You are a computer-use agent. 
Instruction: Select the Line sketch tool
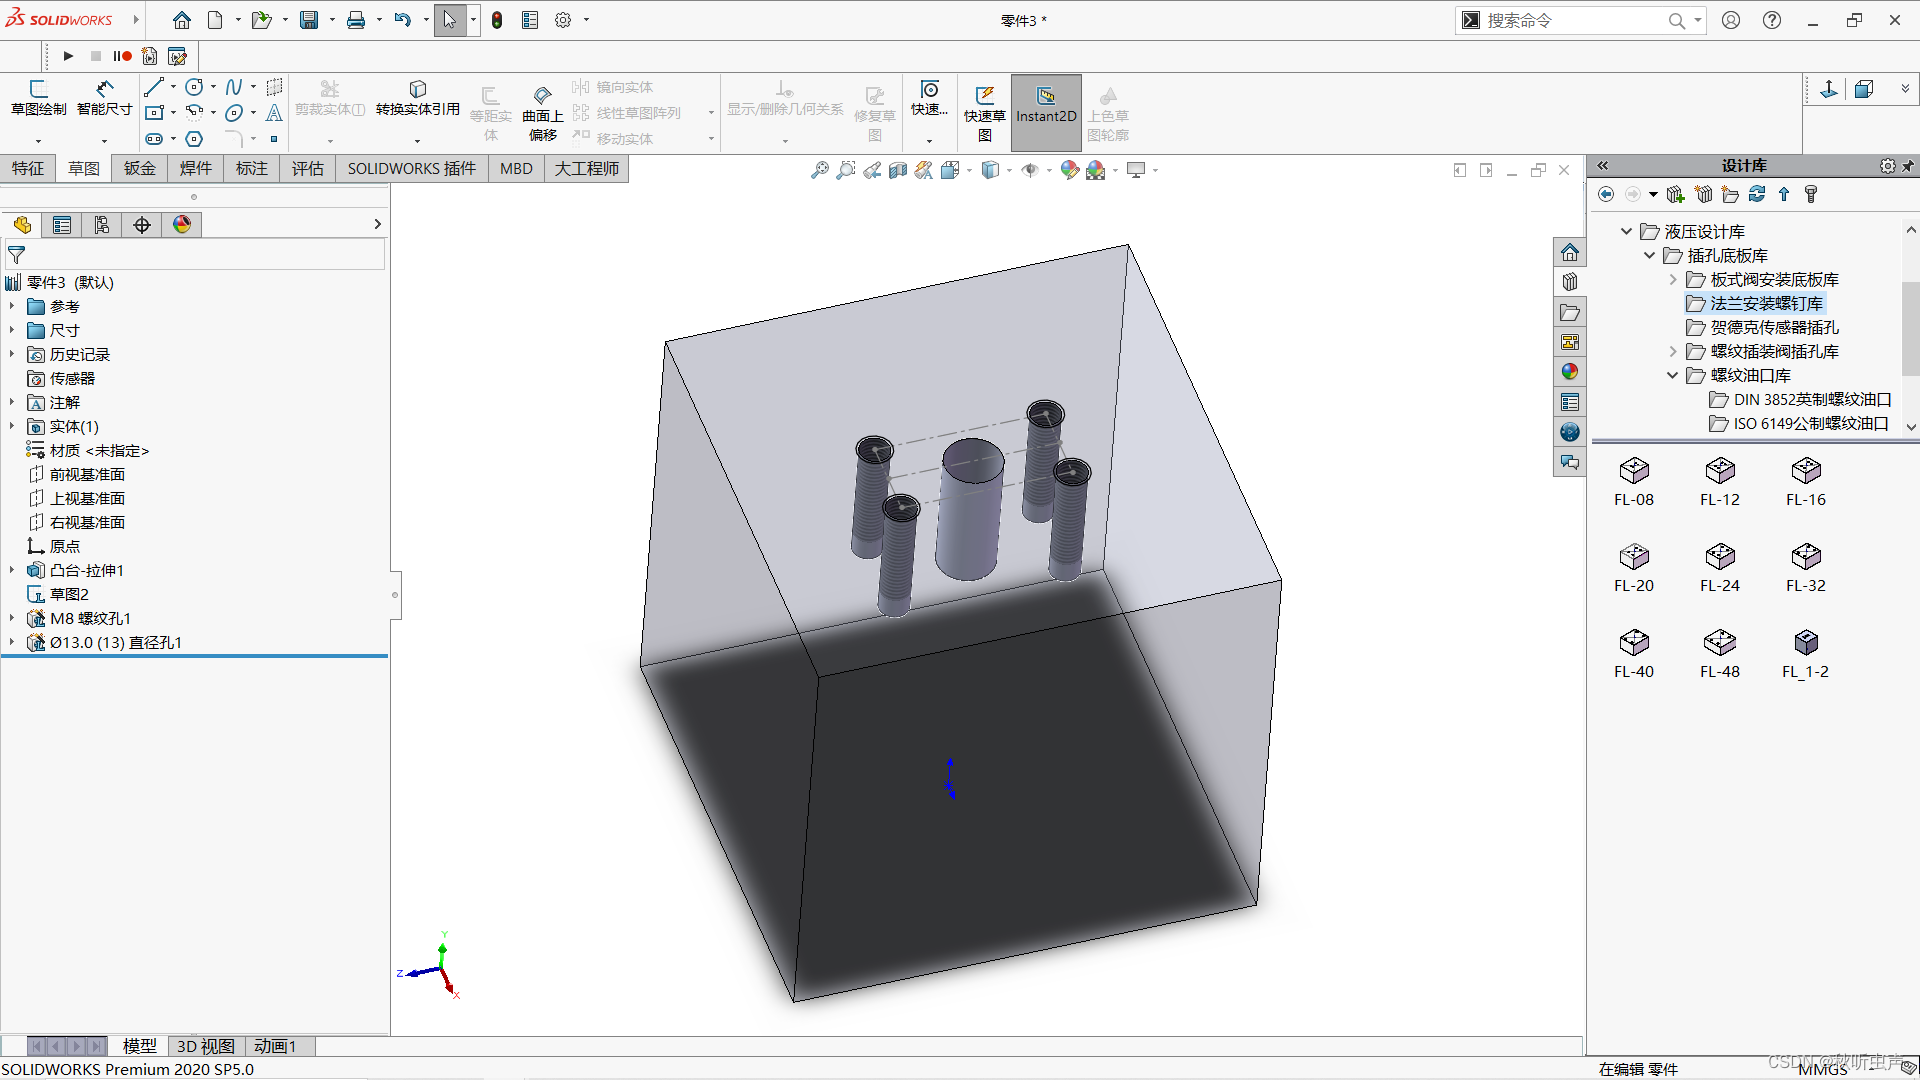tap(154, 87)
